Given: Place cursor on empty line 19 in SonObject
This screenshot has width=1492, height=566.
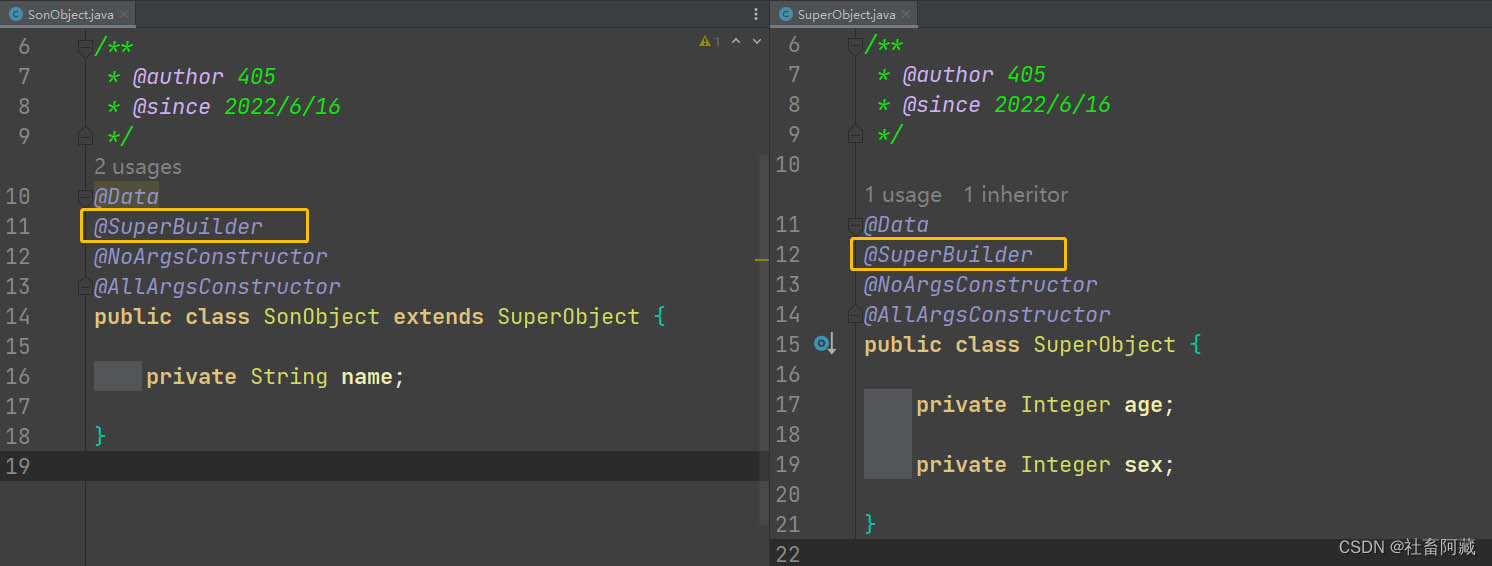Looking at the screenshot, I should pos(400,466).
